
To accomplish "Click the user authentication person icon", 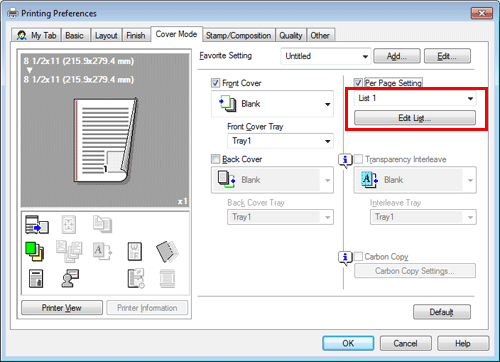I will [70, 278].
